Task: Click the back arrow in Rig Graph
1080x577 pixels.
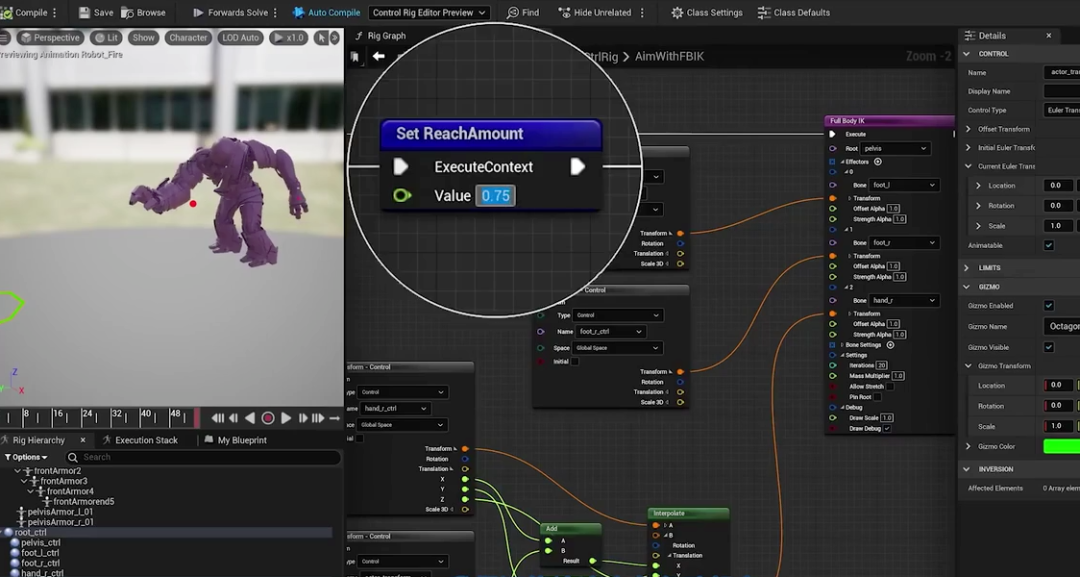Action: coord(378,56)
